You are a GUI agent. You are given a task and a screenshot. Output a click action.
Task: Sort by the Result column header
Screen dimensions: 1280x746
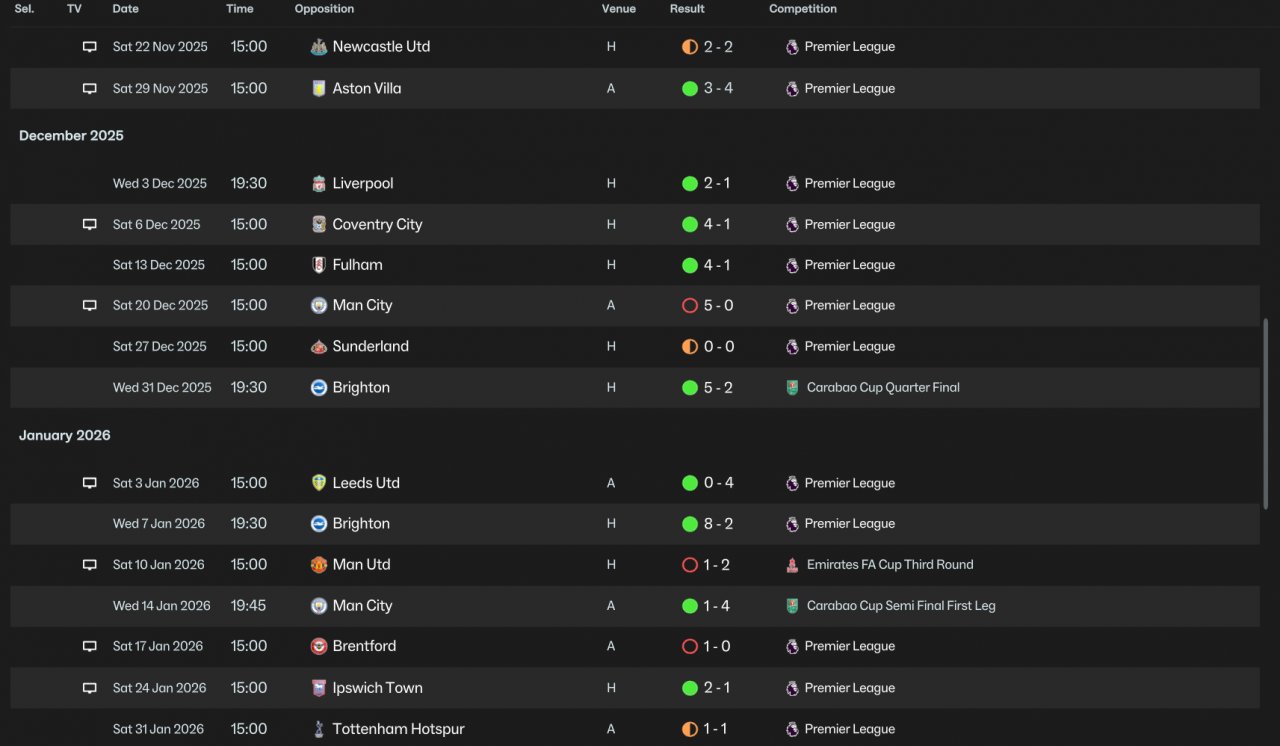(687, 9)
